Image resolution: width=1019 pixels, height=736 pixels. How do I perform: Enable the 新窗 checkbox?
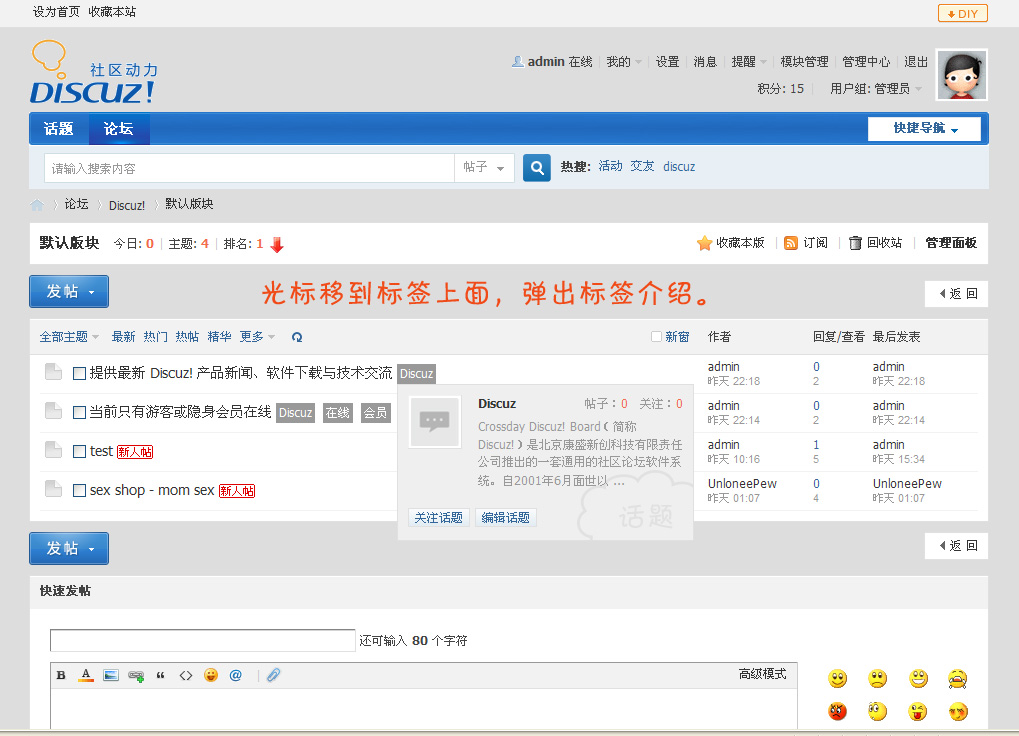656,337
